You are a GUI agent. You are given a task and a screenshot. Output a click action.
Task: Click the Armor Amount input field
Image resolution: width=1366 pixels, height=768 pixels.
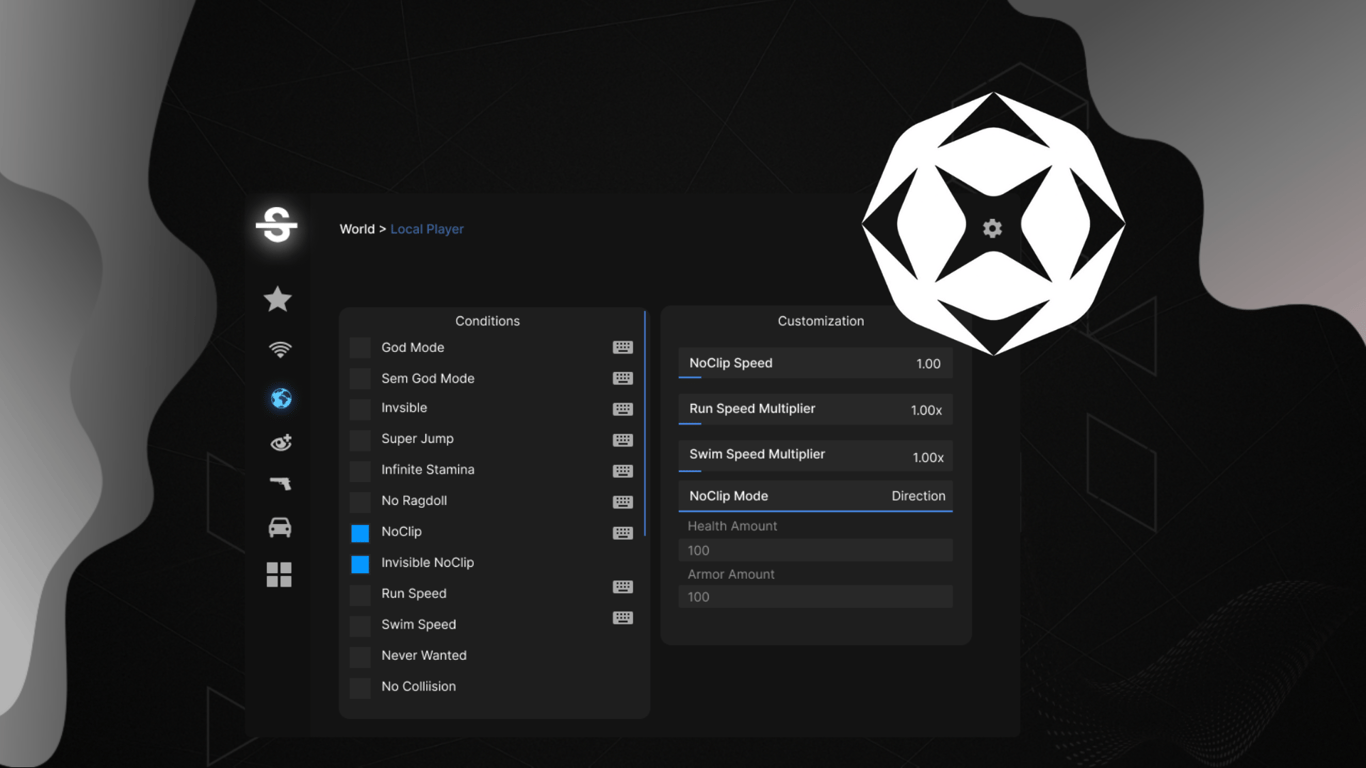tap(815, 597)
